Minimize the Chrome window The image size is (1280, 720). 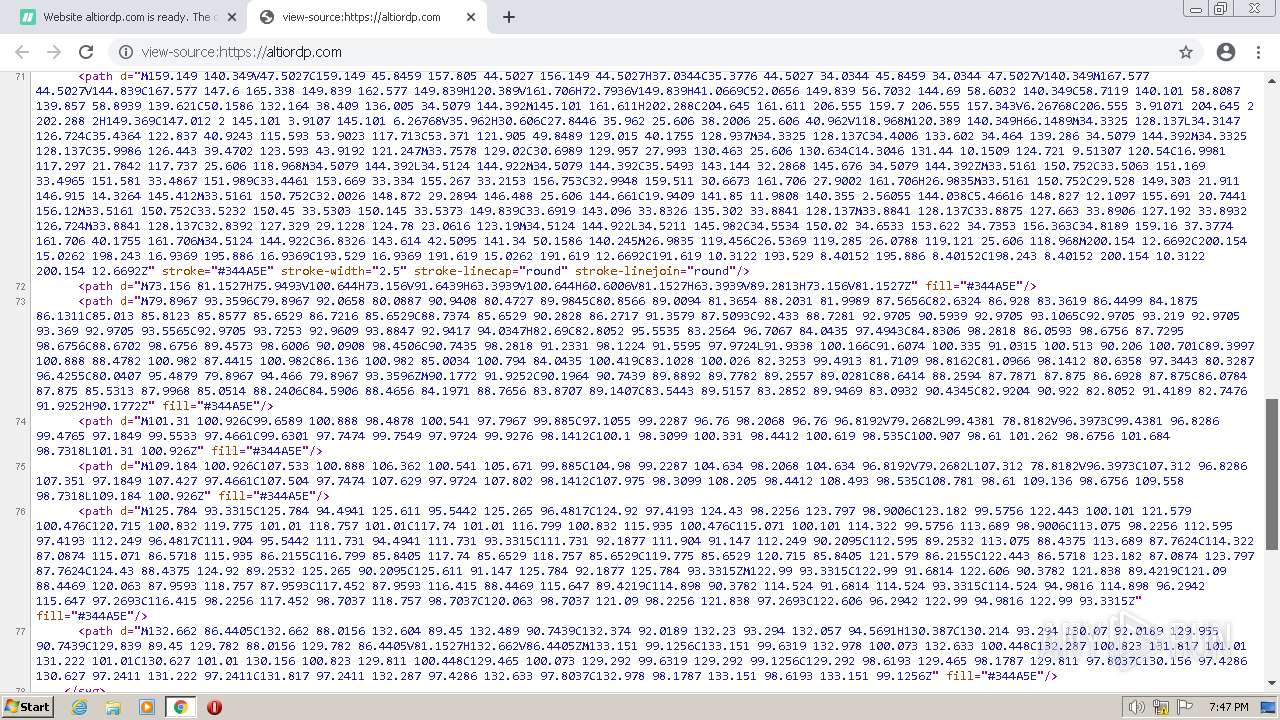tap(1196, 9)
